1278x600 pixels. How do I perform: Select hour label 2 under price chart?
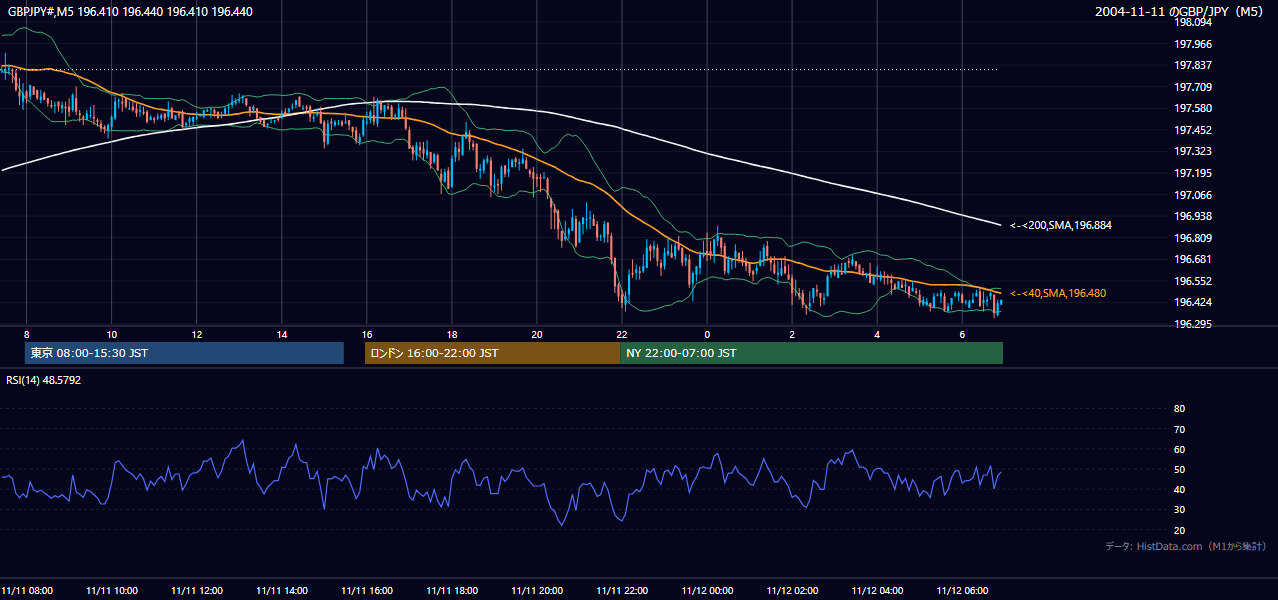click(792, 334)
